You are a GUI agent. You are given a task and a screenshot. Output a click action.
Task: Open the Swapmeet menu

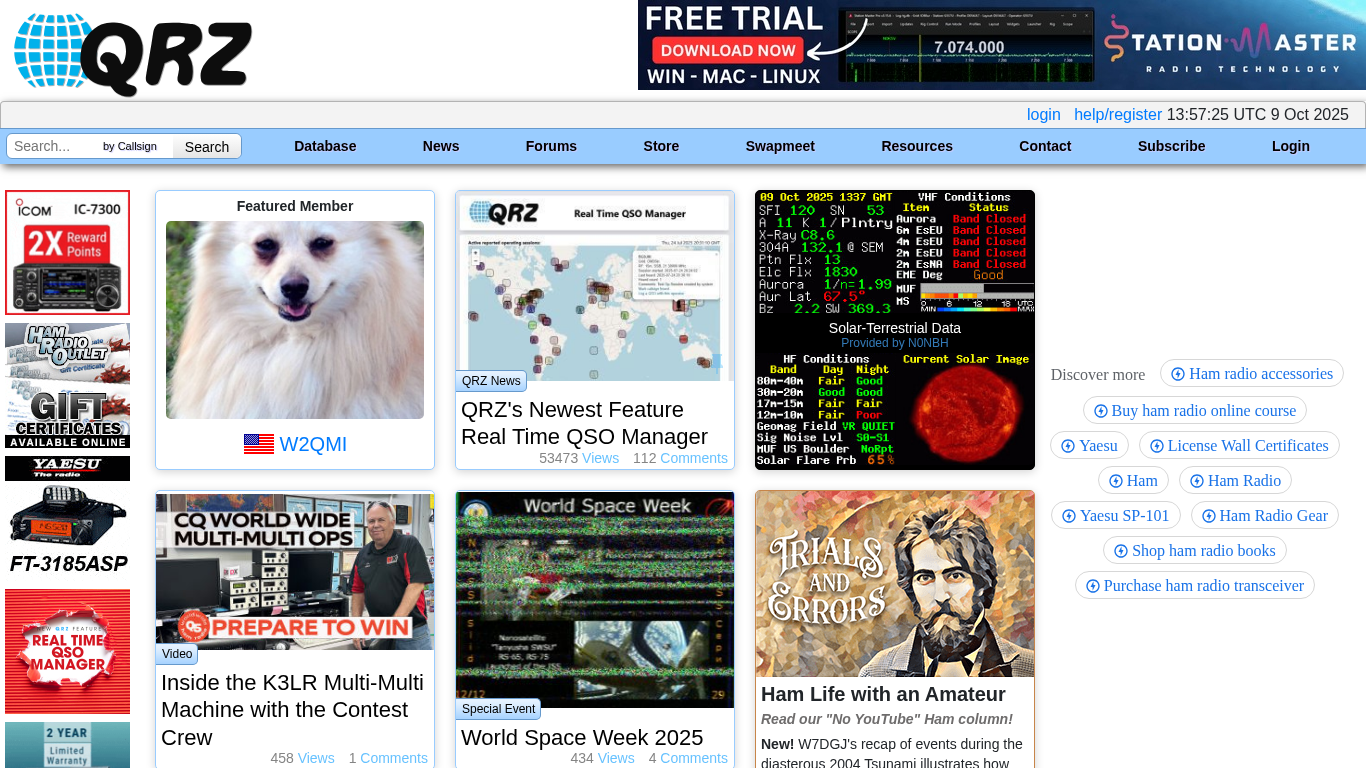780,146
